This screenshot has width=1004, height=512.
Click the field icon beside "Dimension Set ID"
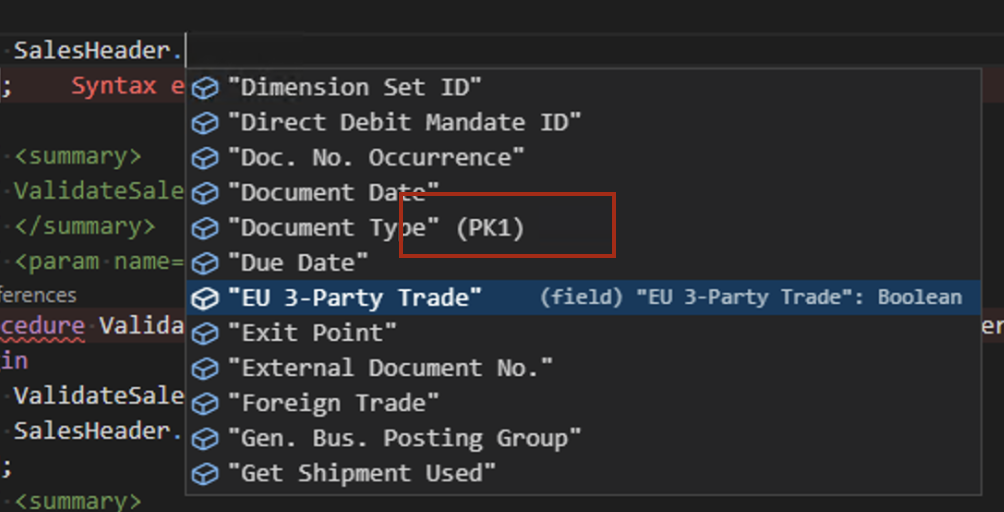tap(205, 88)
